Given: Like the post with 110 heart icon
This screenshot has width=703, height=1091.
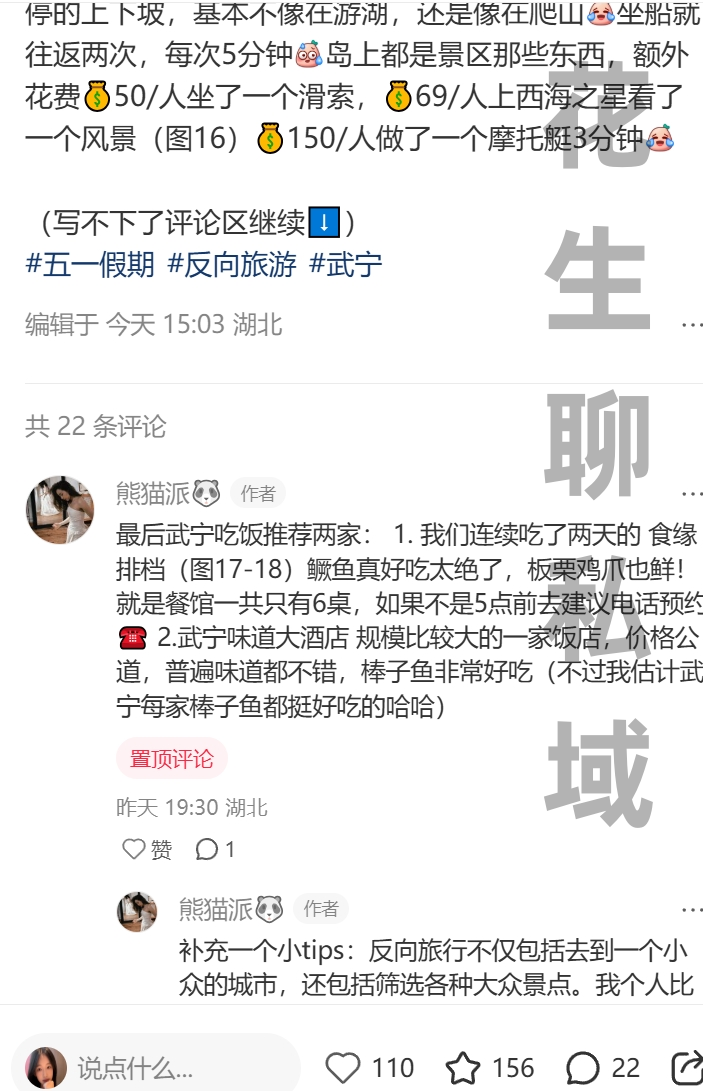Looking at the screenshot, I should click(343, 1068).
